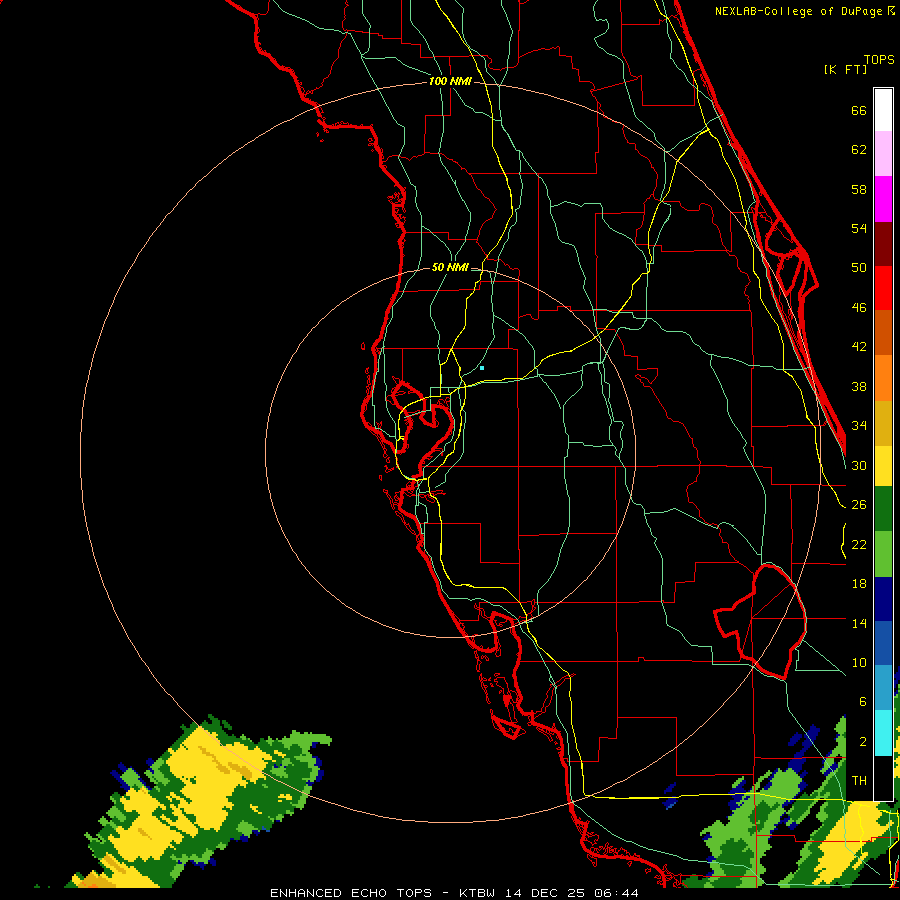Select the KTBW radar site identifier

pyautogui.click(x=478, y=893)
